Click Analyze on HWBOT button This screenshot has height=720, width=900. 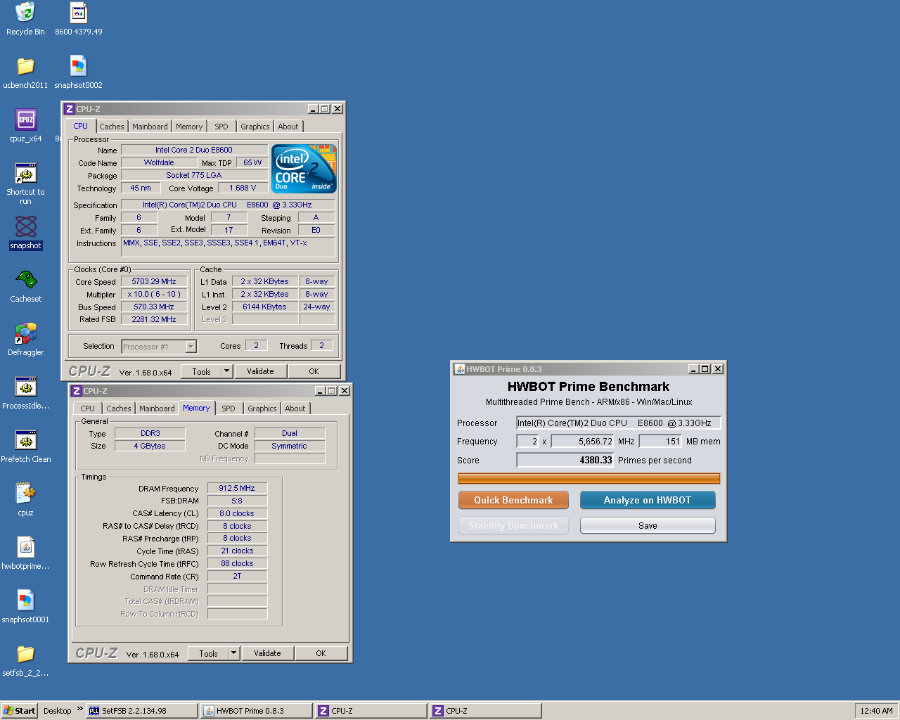[647, 500]
